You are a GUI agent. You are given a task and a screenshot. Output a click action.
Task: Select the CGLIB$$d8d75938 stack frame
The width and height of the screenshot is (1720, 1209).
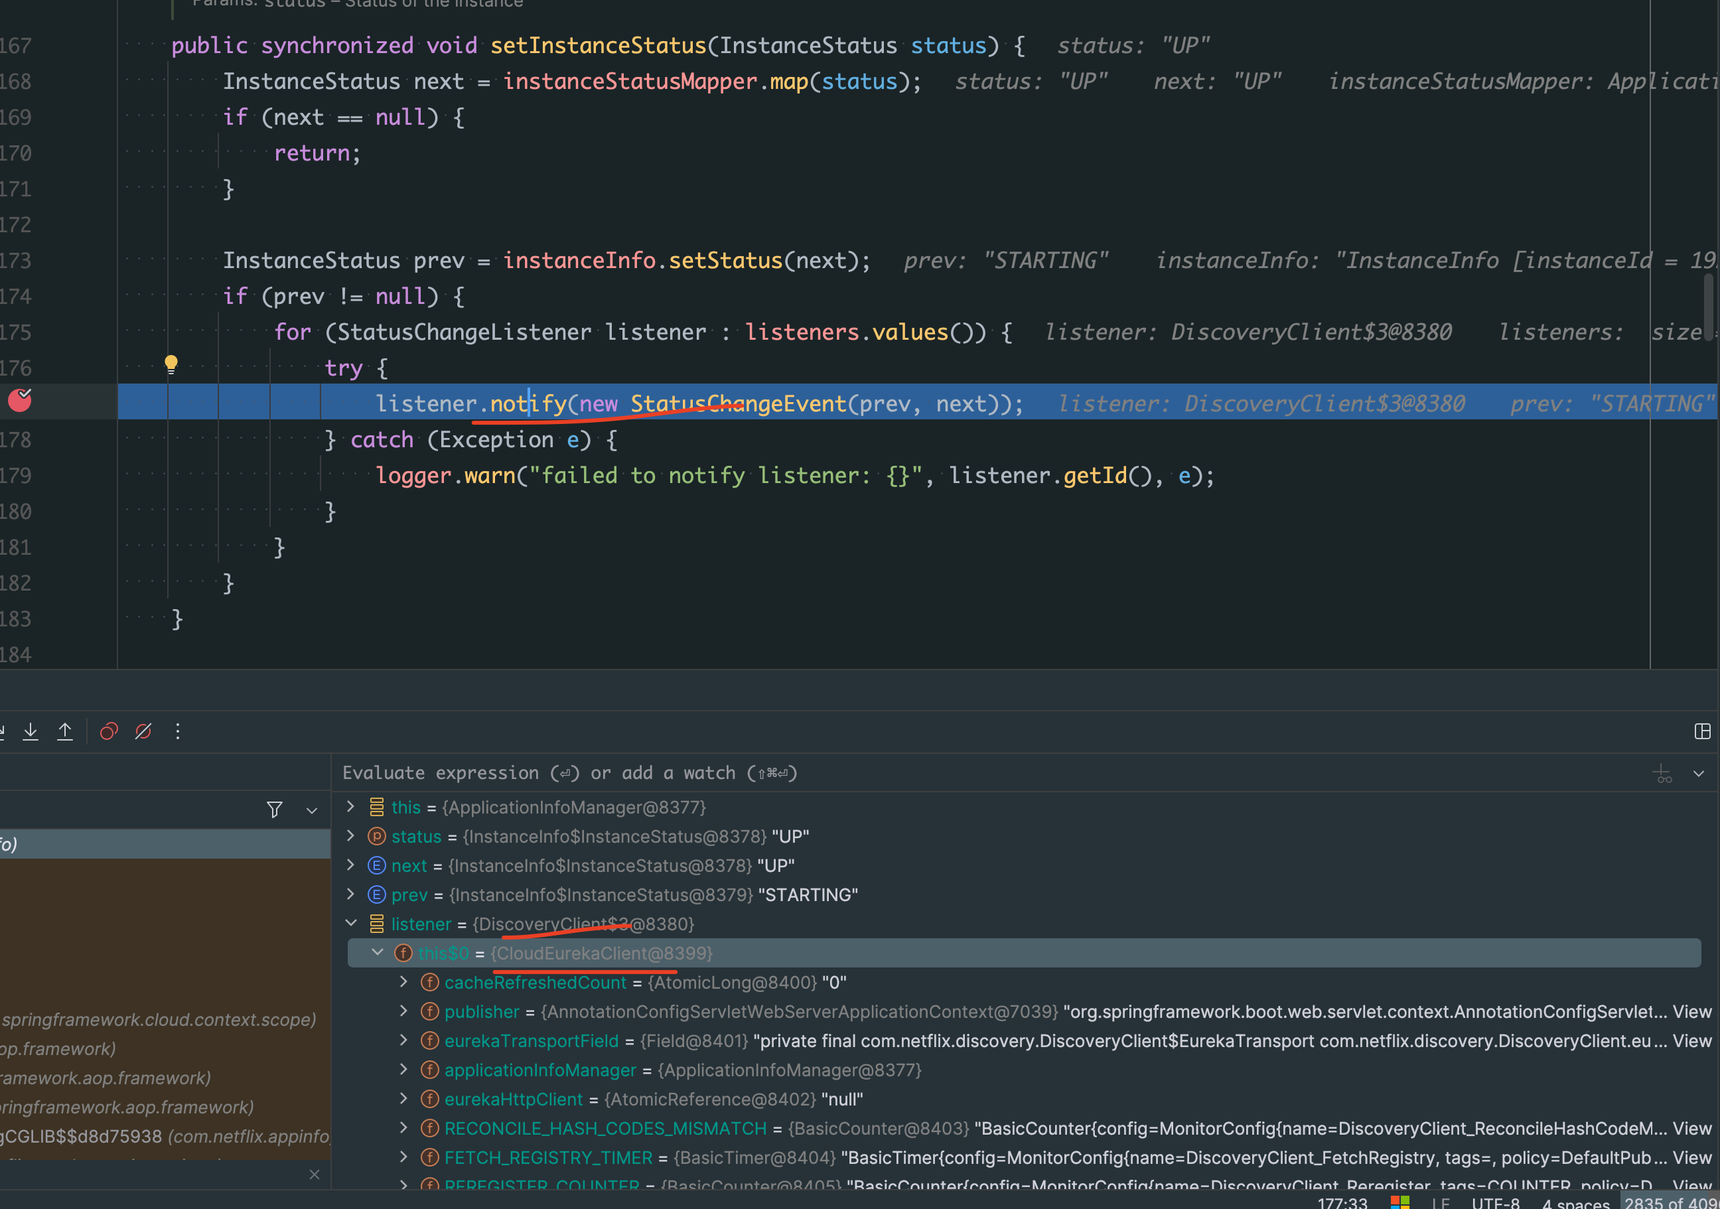(165, 1136)
